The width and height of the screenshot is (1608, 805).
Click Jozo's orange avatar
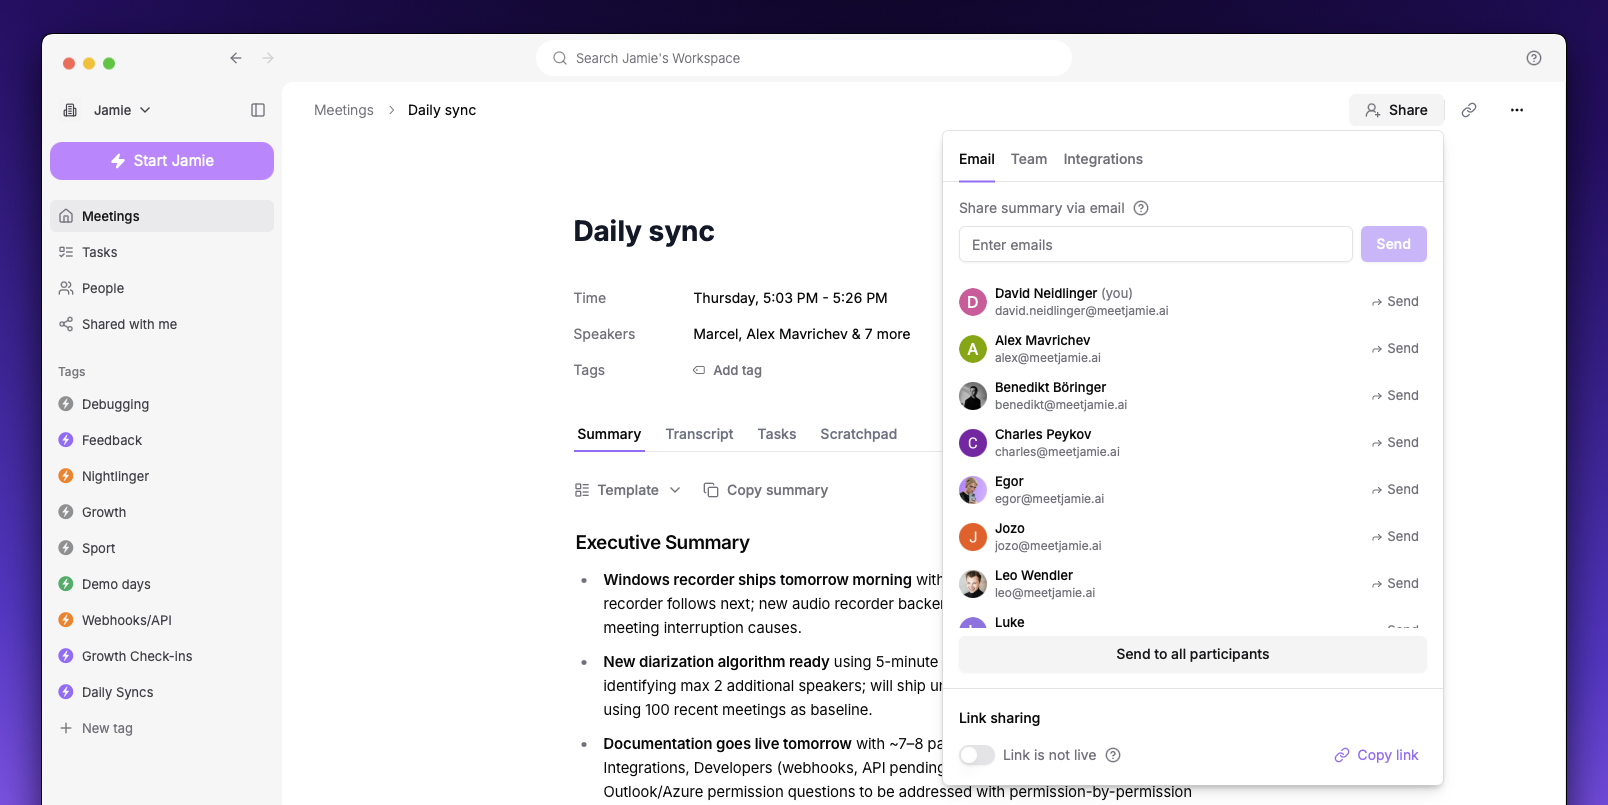[973, 537]
